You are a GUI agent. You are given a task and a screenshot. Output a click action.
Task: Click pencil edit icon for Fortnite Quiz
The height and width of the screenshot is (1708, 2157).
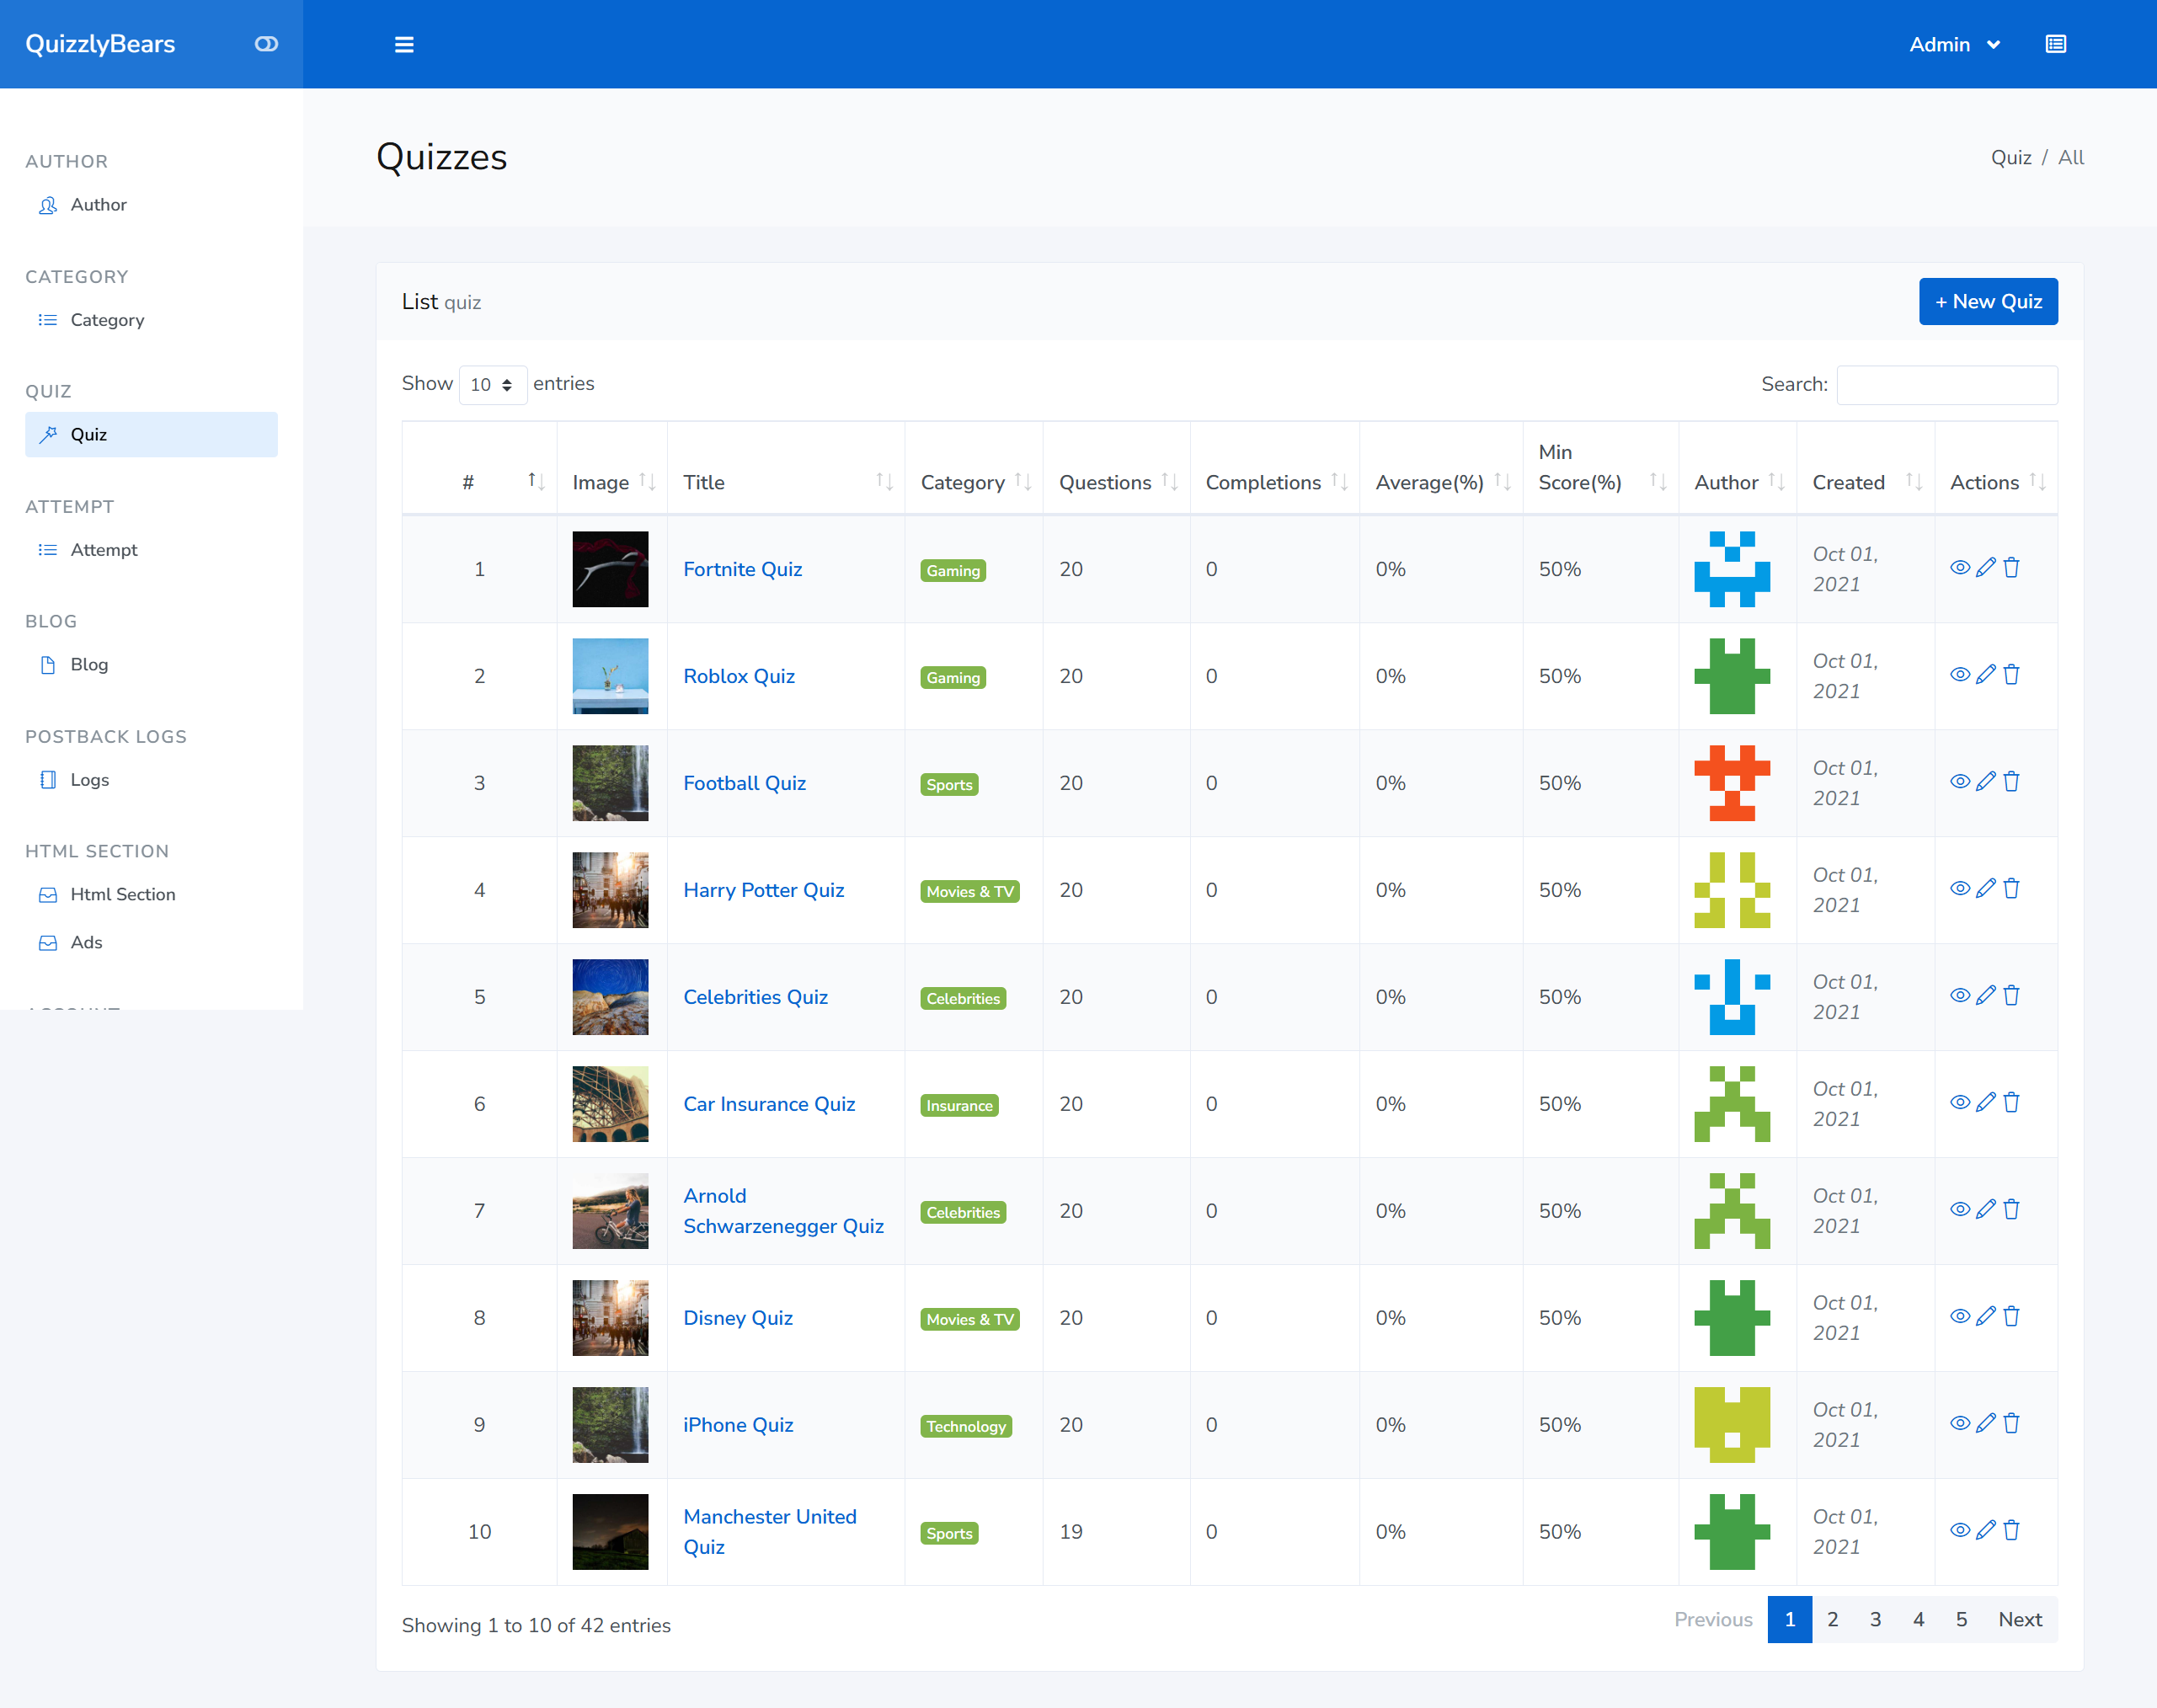click(1986, 568)
